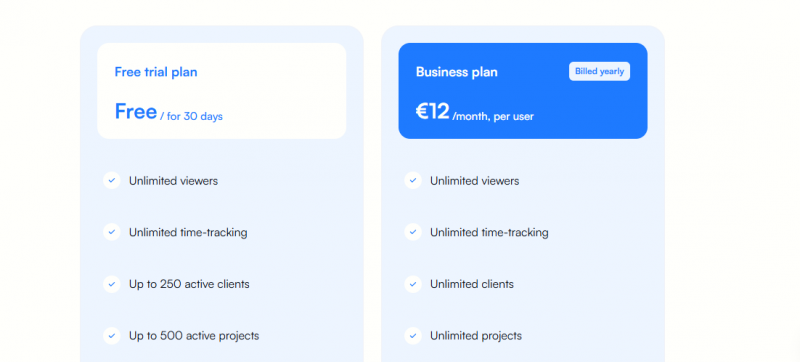The image size is (800, 362).
Task: Click the Free / for 30 days price
Action: (168, 112)
